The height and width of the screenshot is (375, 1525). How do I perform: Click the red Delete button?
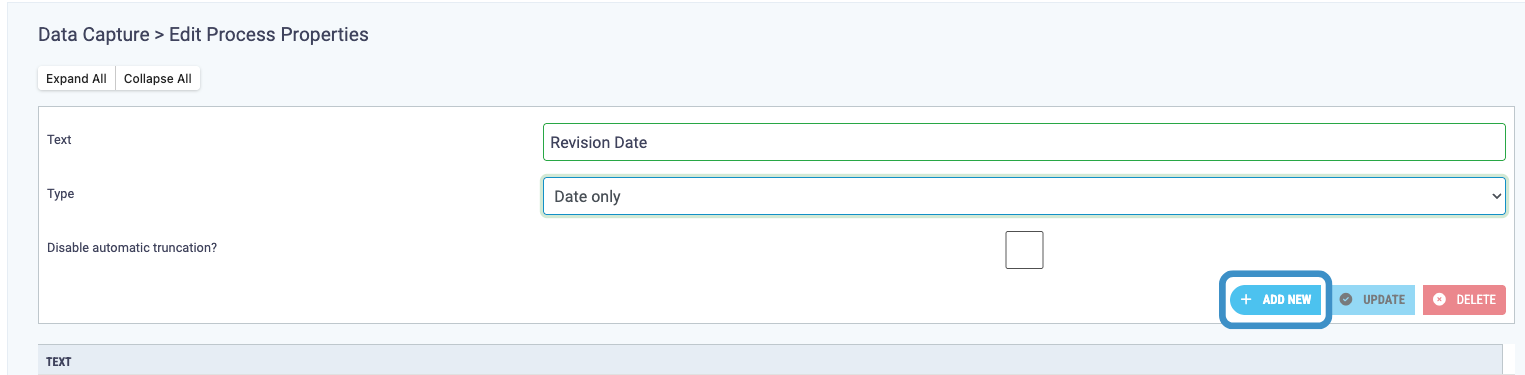1464,299
